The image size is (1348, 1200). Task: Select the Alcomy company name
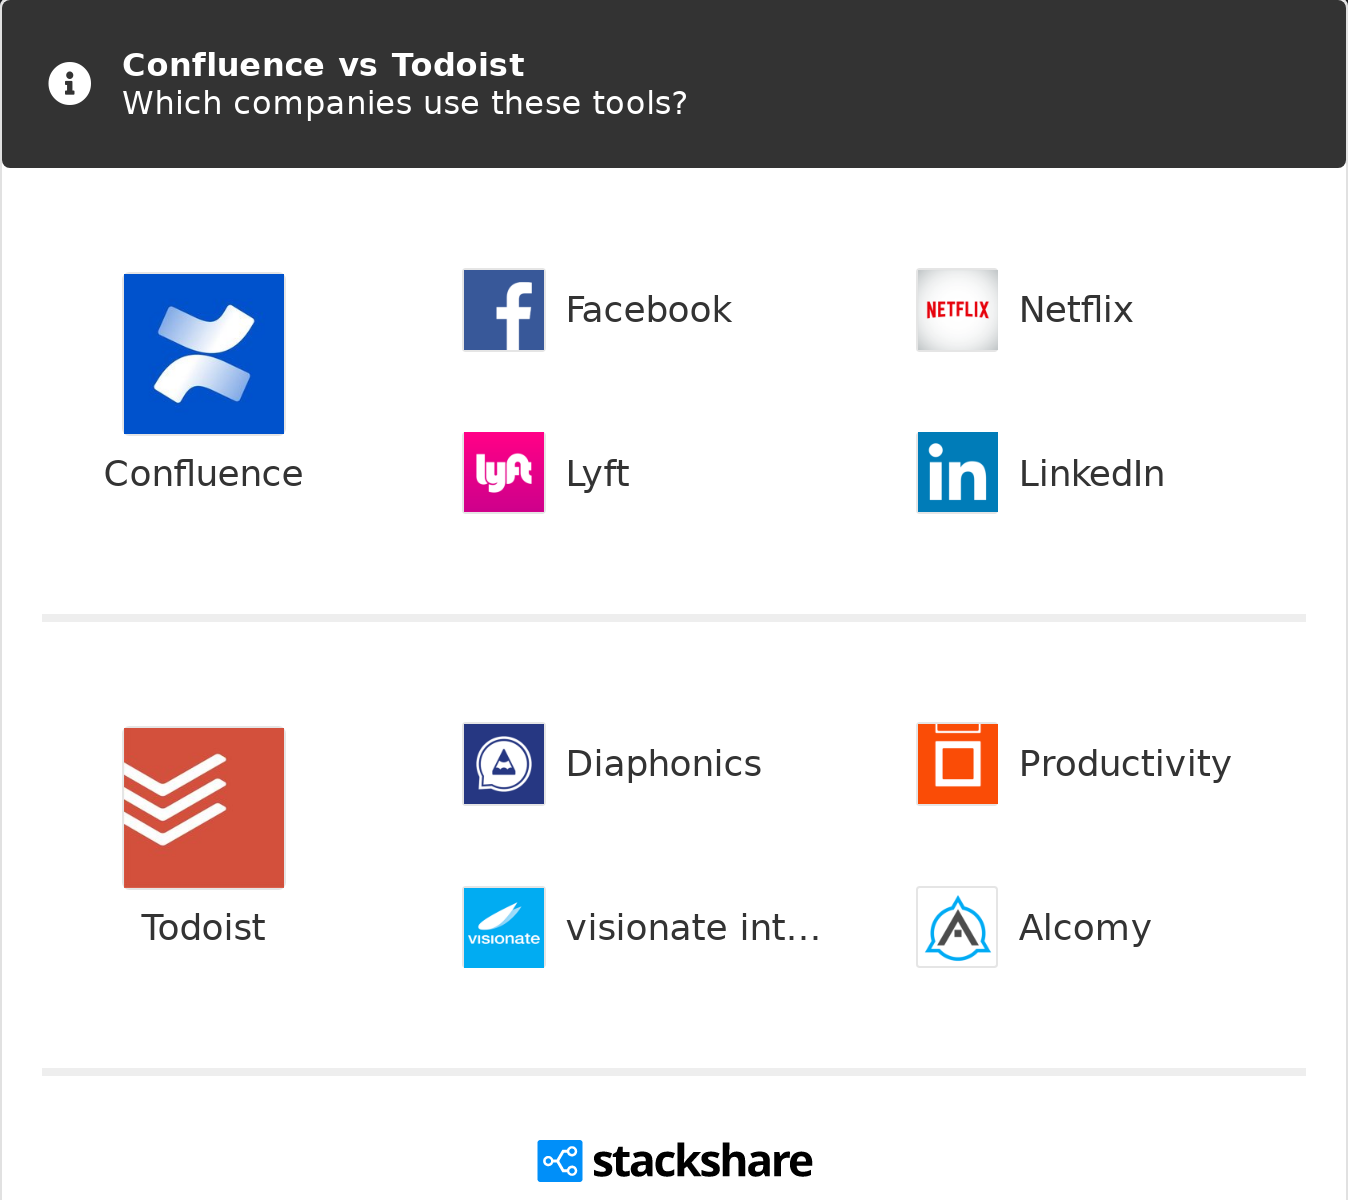[x=1085, y=928]
